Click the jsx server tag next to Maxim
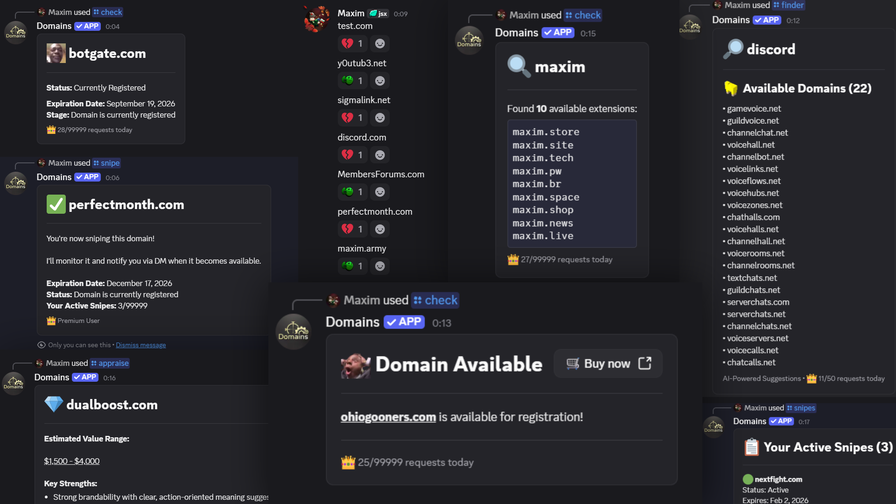896x504 pixels. [378, 14]
